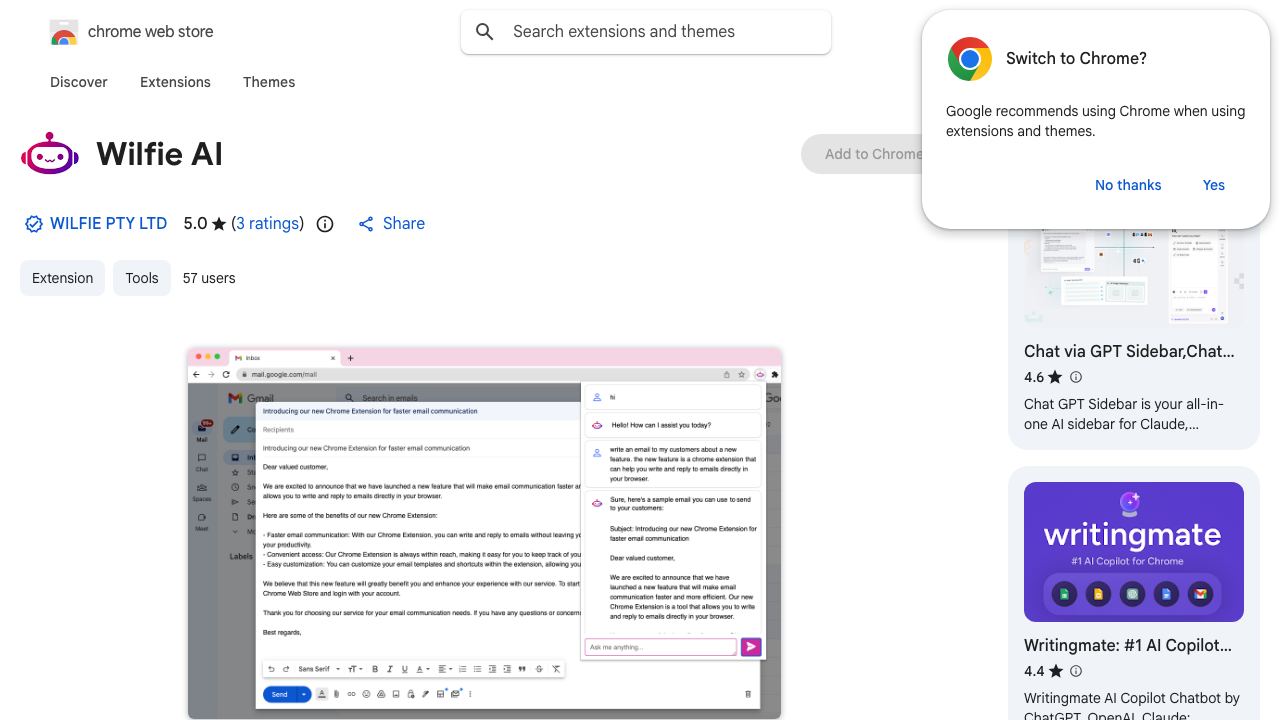Click the info icon beside 4.4 rating

coord(1076,671)
